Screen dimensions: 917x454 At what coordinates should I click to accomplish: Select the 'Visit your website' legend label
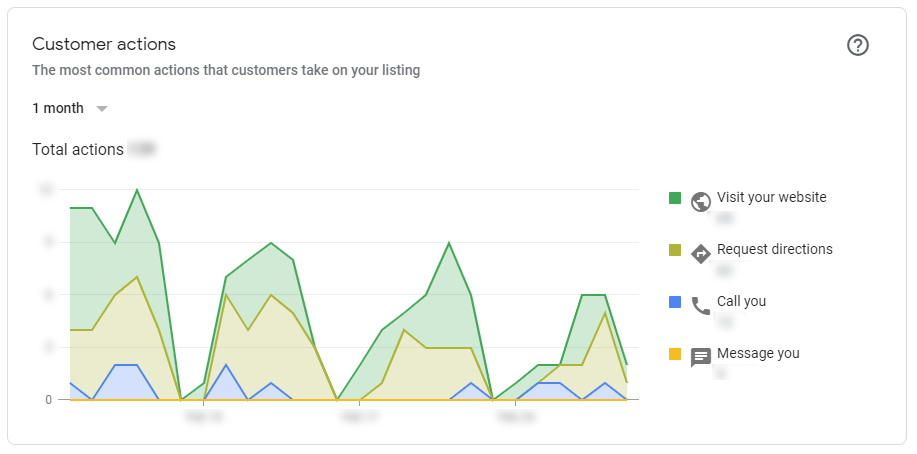tap(771, 197)
